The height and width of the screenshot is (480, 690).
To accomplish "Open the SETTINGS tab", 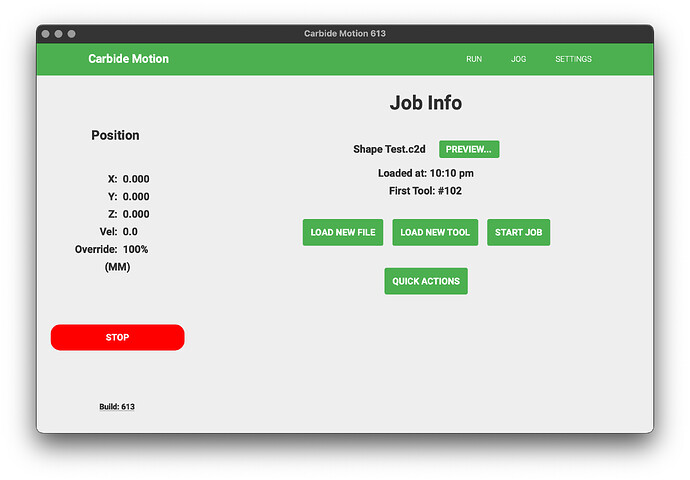I will (573, 59).
